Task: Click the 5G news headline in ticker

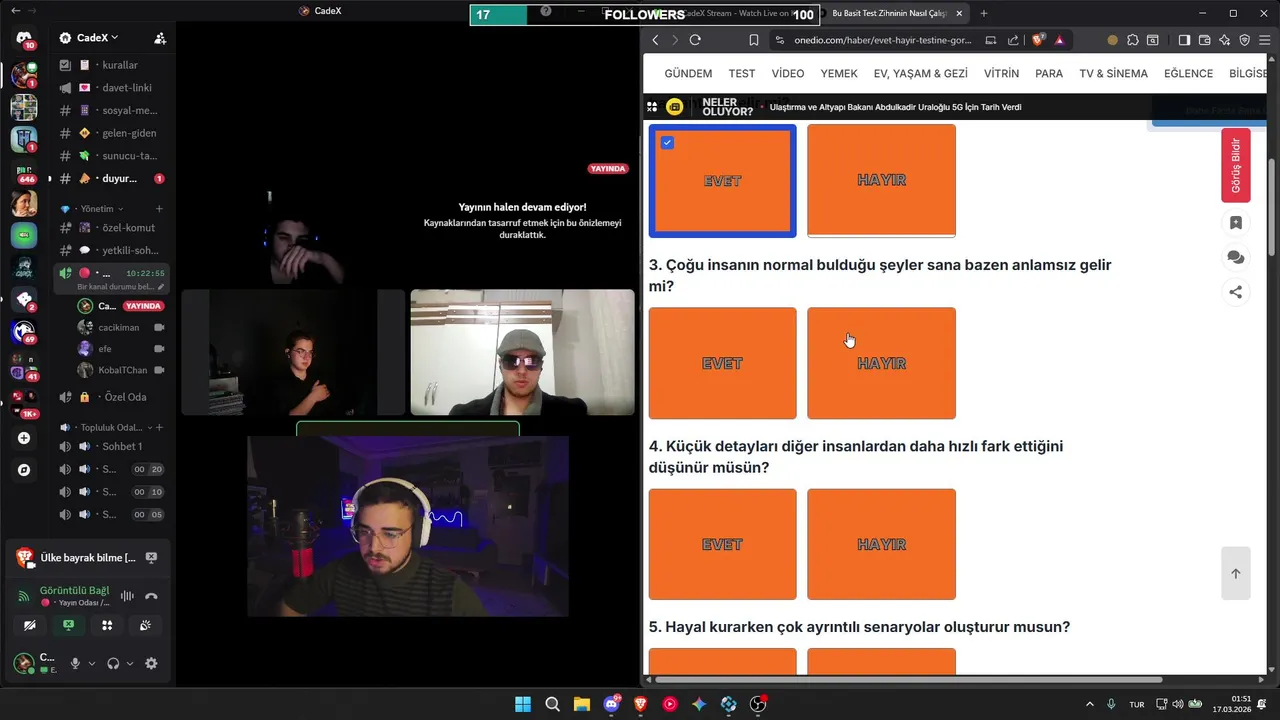Action: [x=895, y=107]
